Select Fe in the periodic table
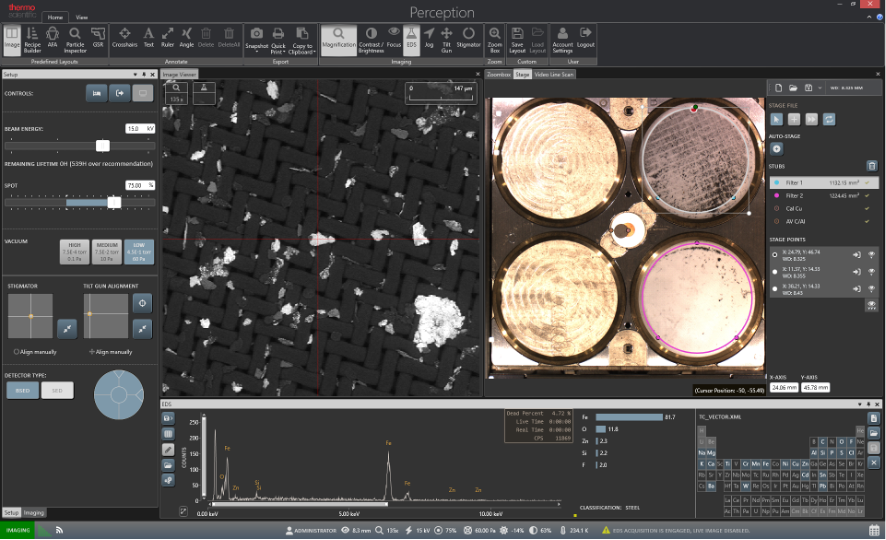886x540 pixels. 766,464
